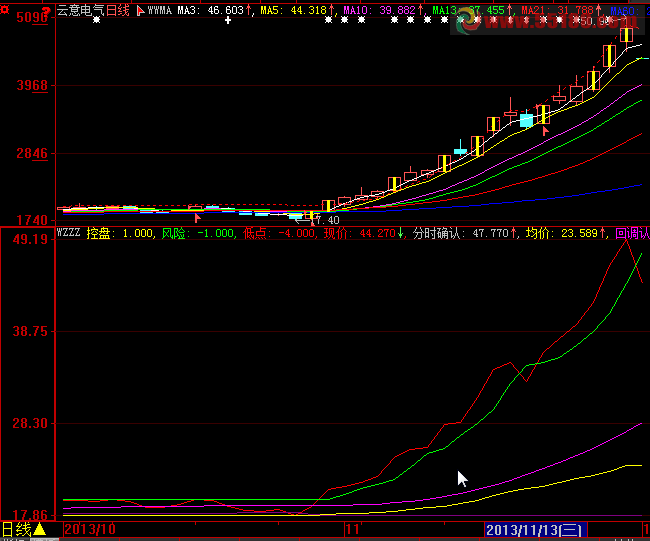Click the yellow triangle next to 日线
The width and height of the screenshot is (650, 541).
pos(39,529)
